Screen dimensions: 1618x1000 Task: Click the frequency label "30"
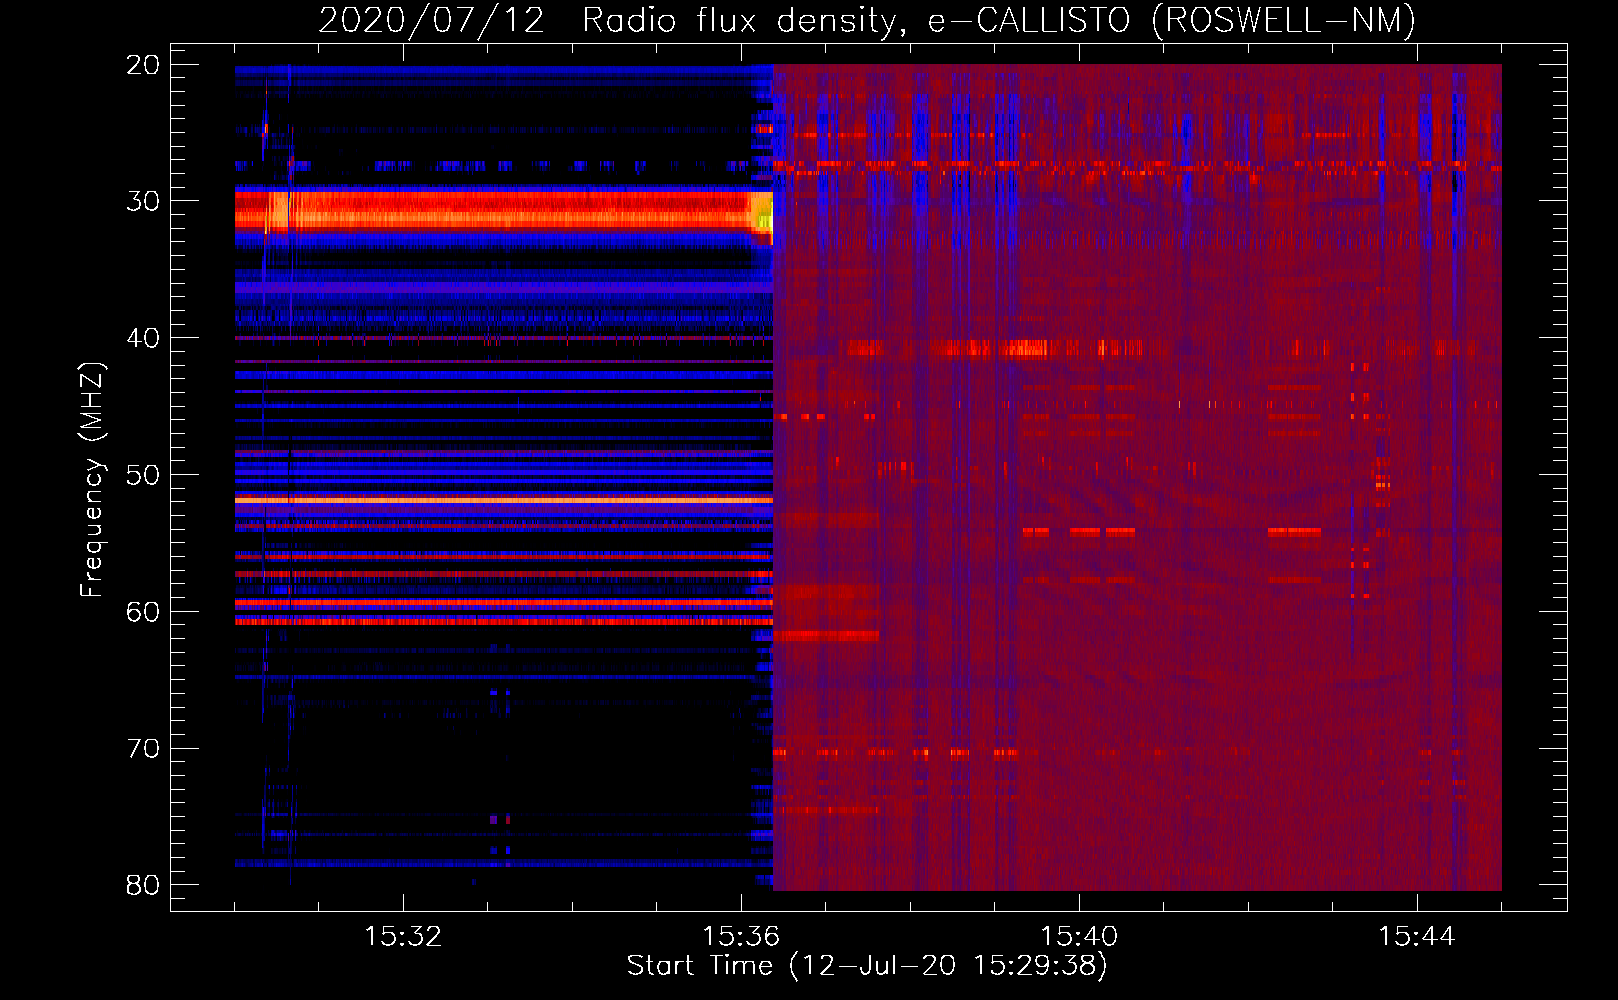click(143, 201)
